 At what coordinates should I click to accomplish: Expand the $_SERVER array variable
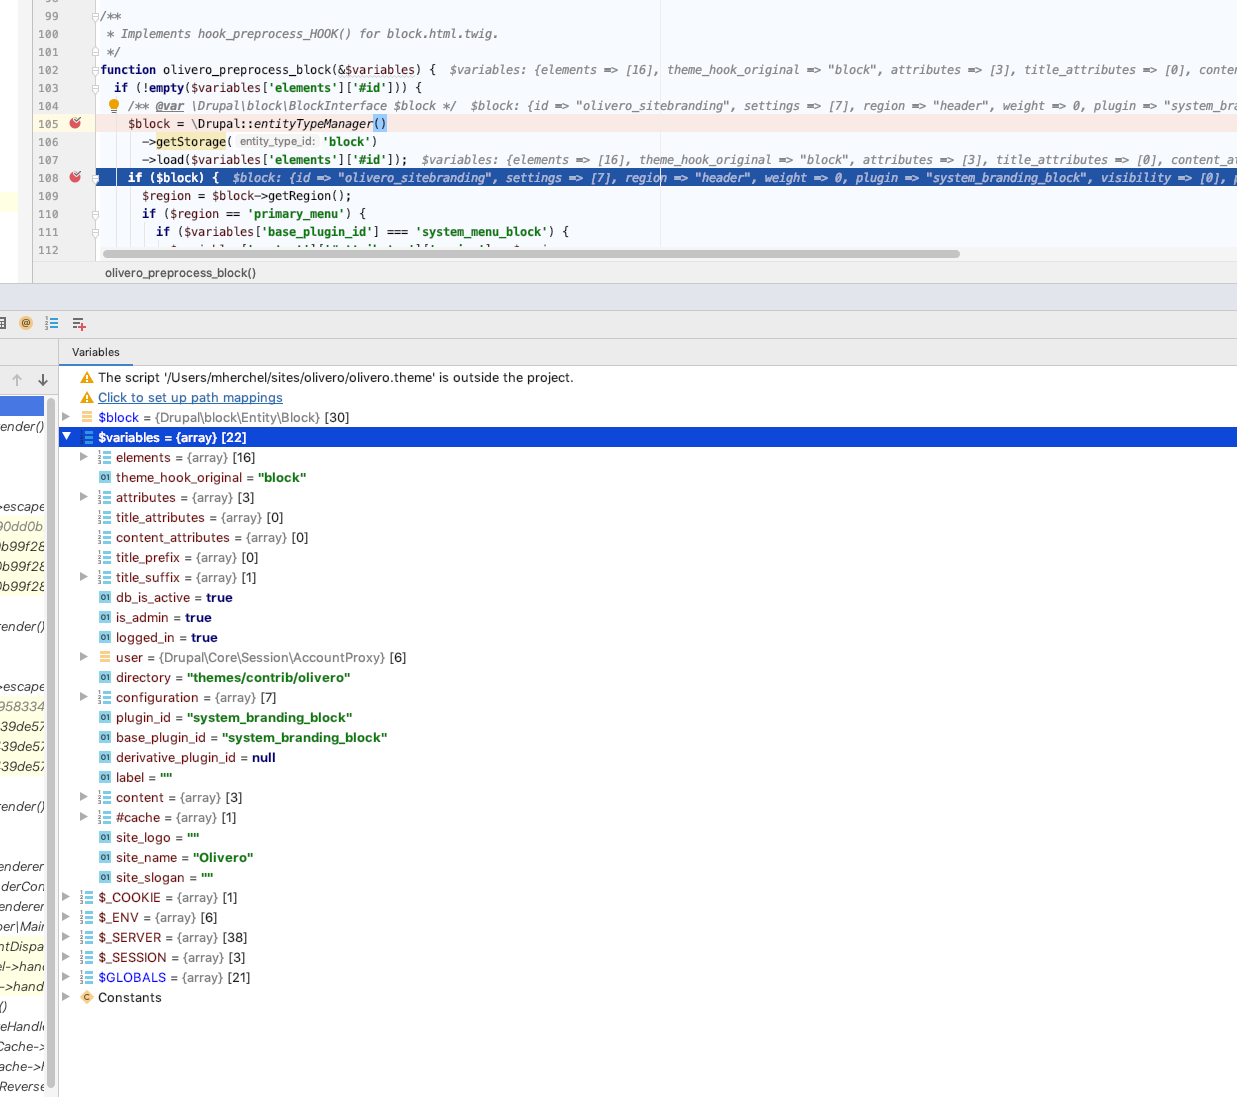[x=66, y=937]
